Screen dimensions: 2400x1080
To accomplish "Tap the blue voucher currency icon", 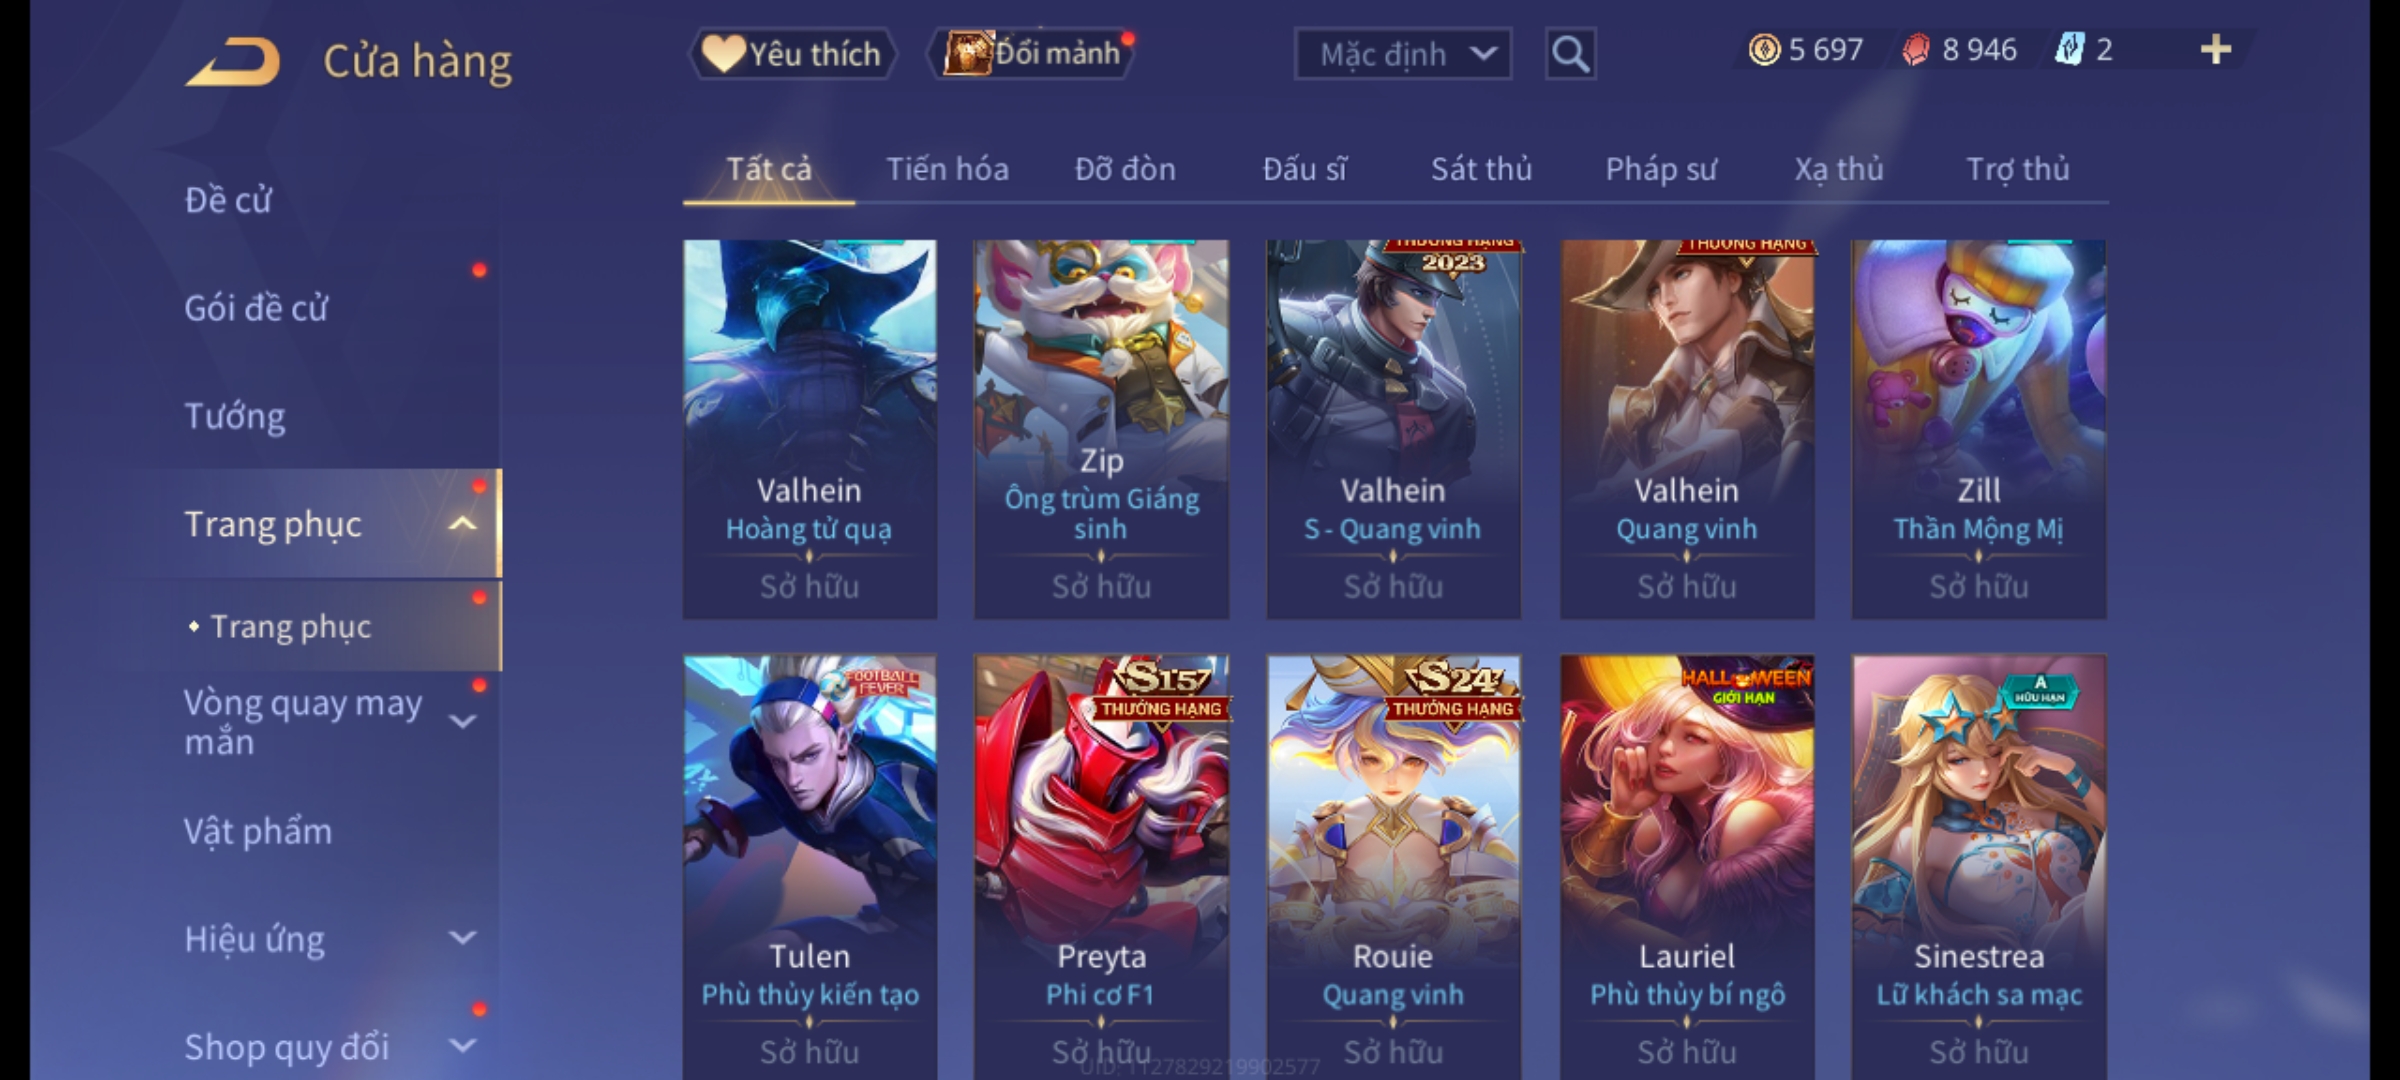I will click(x=2069, y=50).
